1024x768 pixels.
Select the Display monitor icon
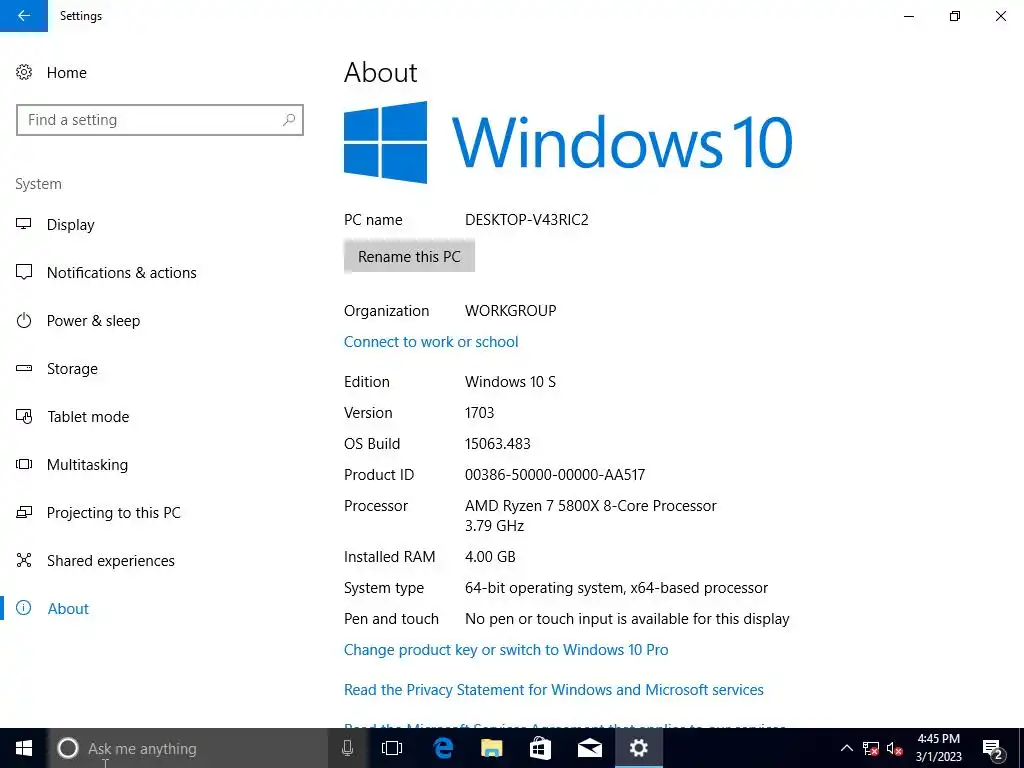[24, 224]
